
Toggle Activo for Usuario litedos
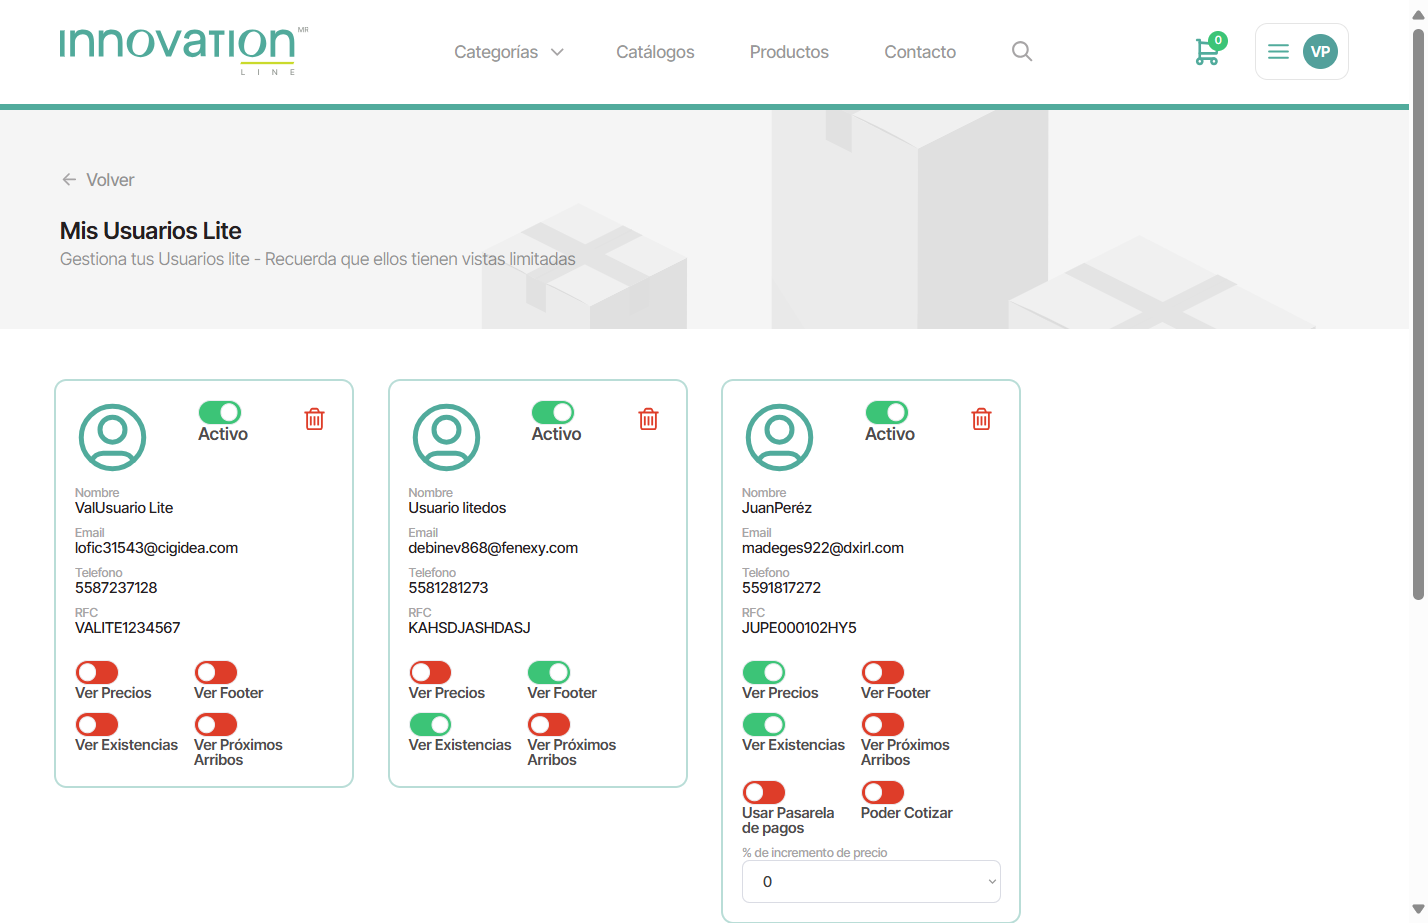click(x=553, y=412)
